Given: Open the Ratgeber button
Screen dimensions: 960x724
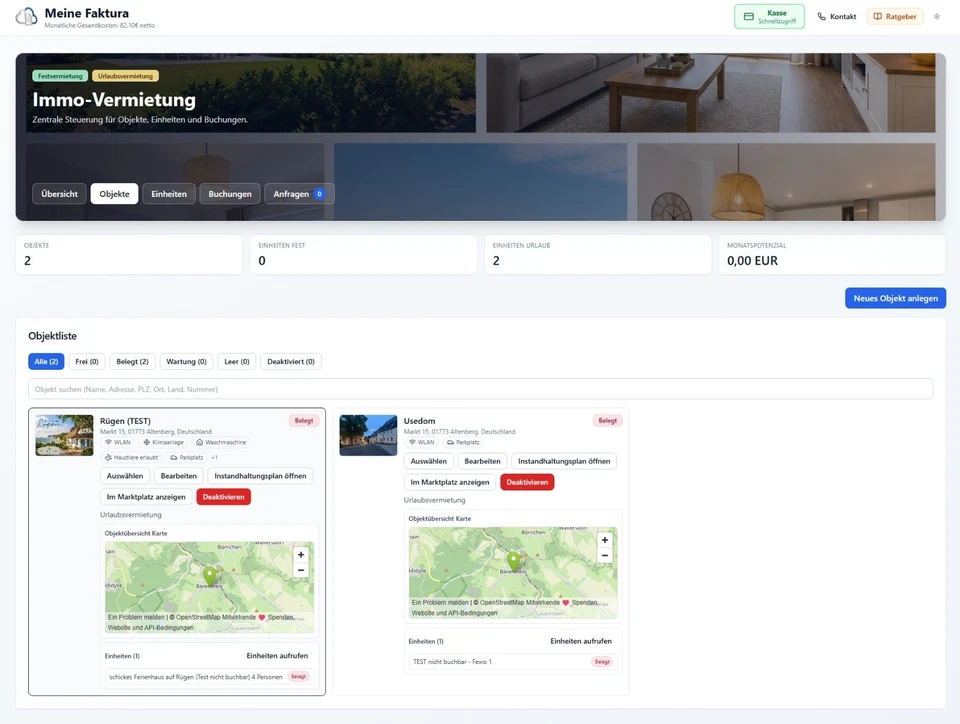Looking at the screenshot, I should click(894, 17).
